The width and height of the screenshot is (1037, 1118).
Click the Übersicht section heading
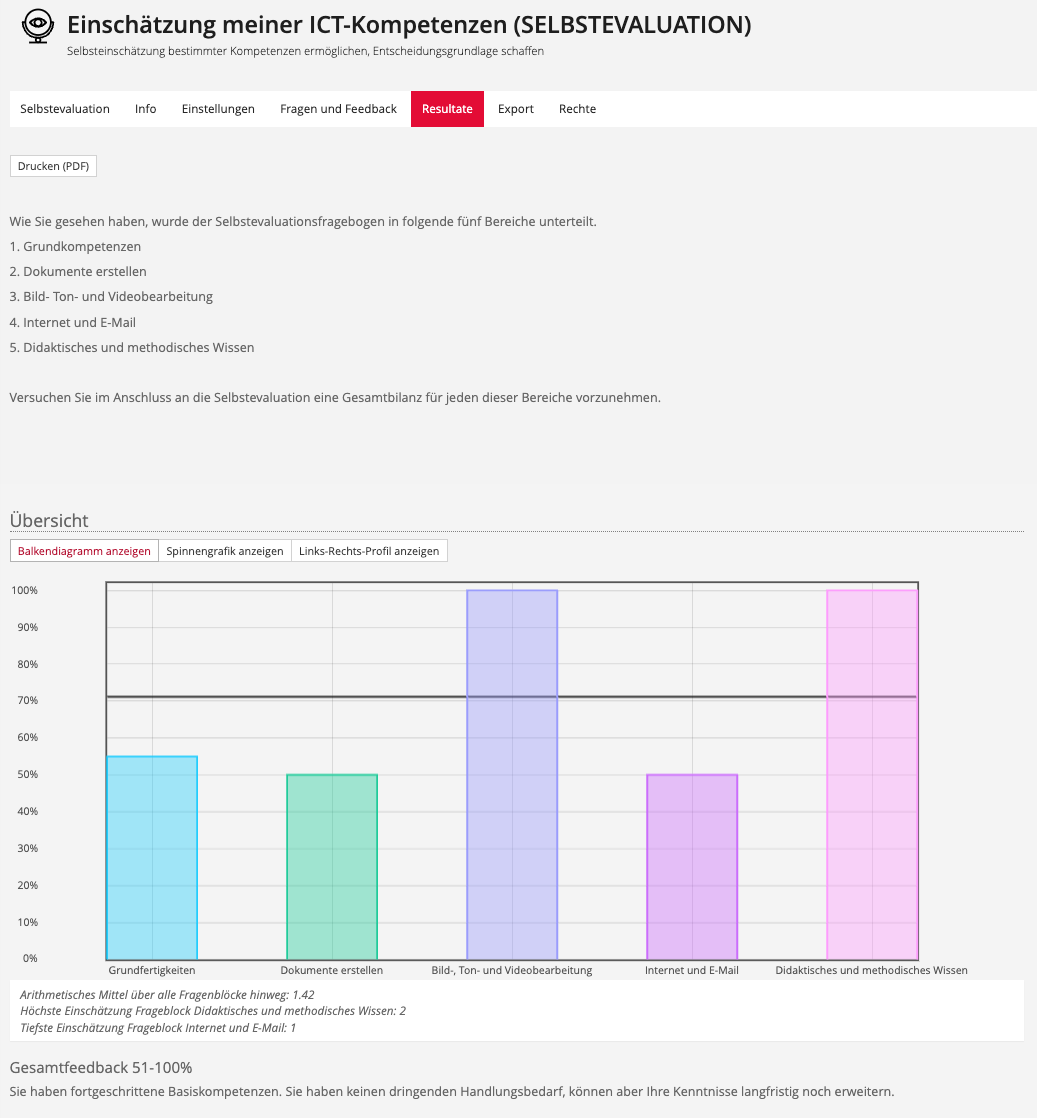point(49,520)
